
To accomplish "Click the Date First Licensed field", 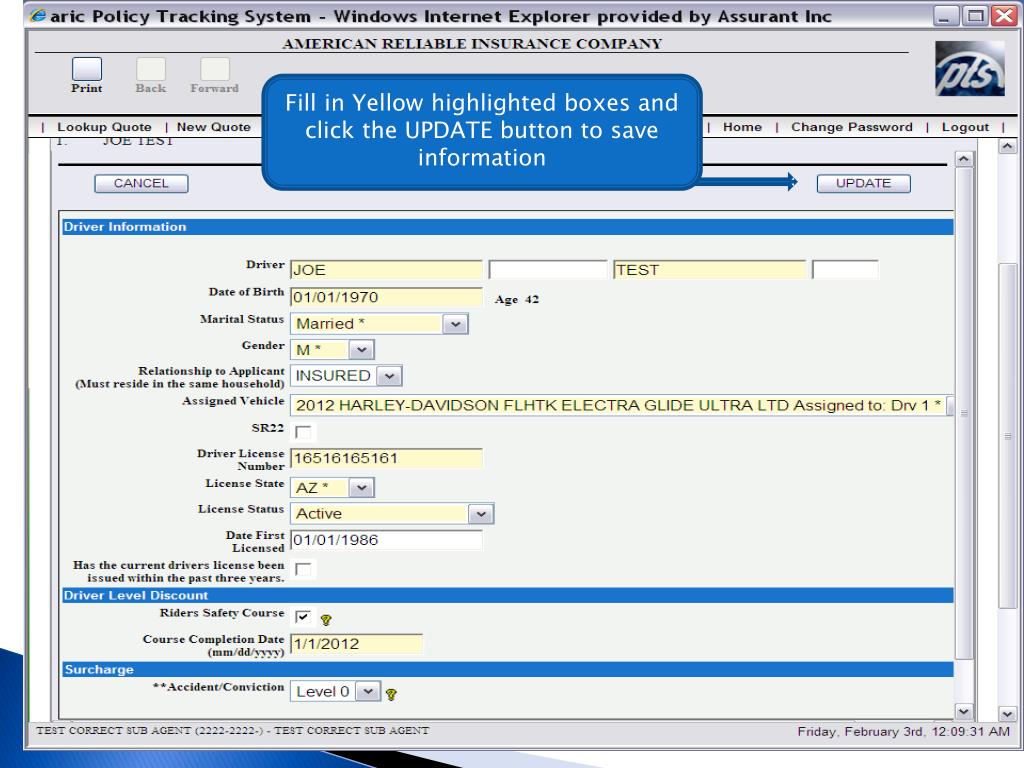I will 386,540.
